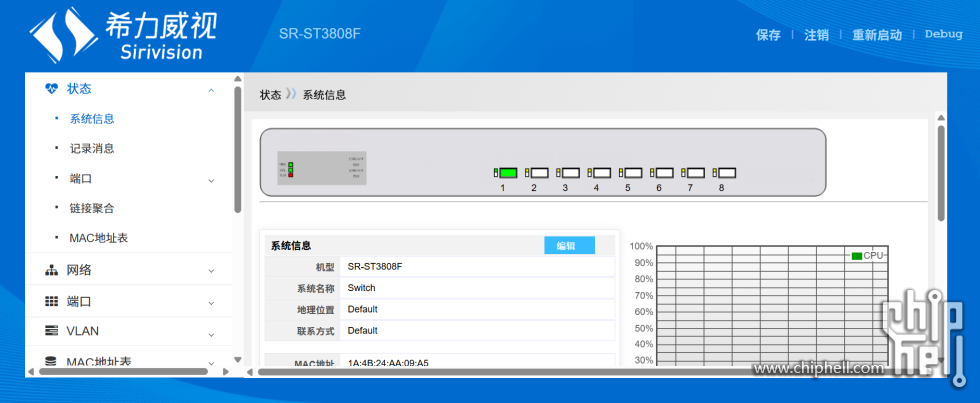Collapse the 状态 menu section
The image size is (980, 403).
[211, 90]
